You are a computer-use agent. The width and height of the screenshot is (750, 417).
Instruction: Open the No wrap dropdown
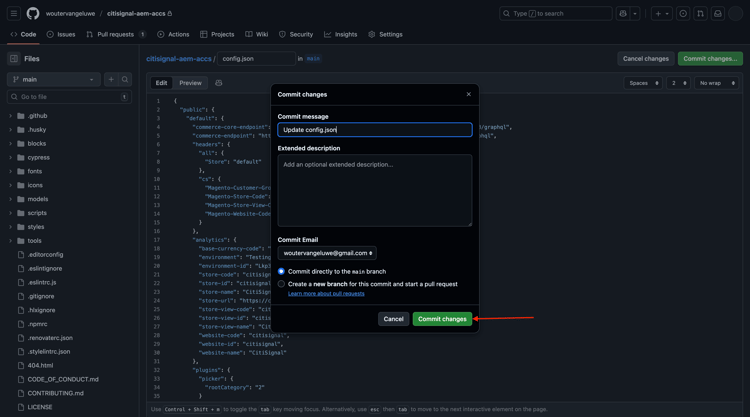point(717,83)
